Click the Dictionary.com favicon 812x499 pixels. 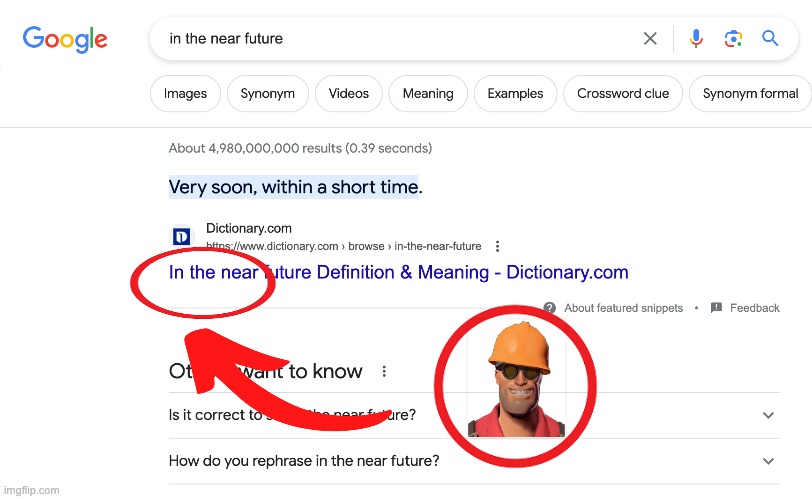click(x=181, y=237)
